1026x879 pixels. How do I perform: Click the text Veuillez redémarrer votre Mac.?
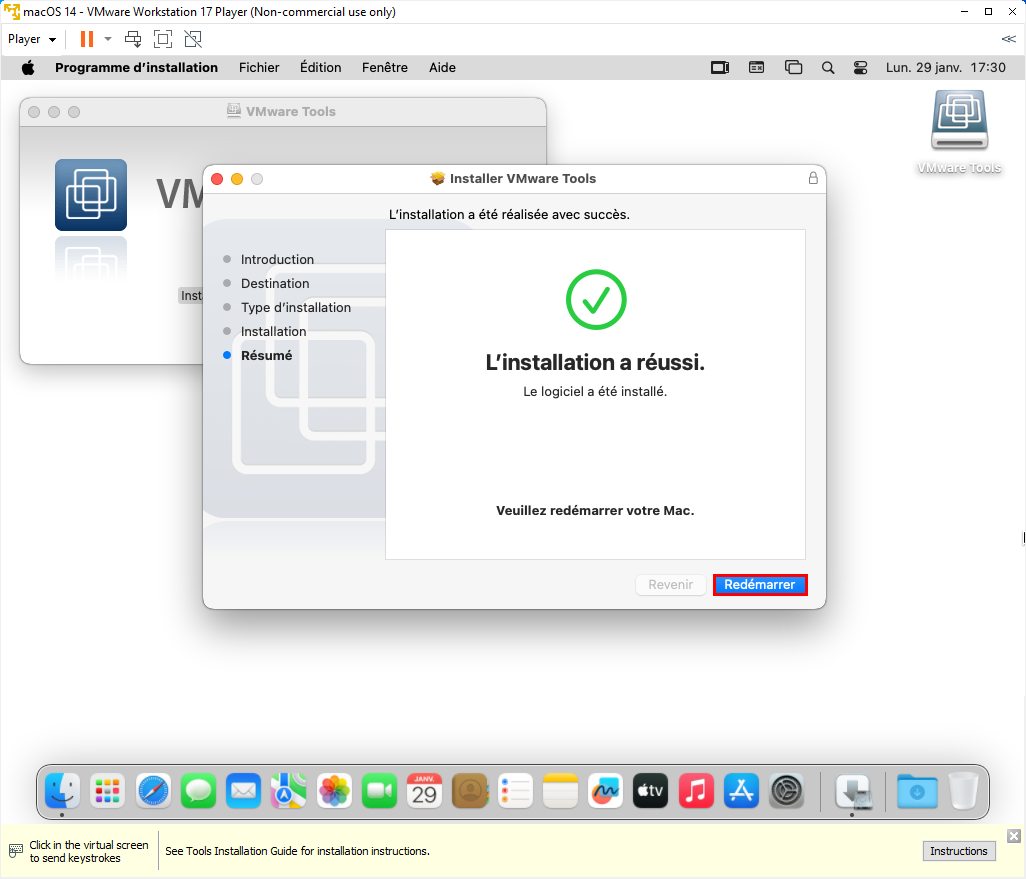[595, 511]
